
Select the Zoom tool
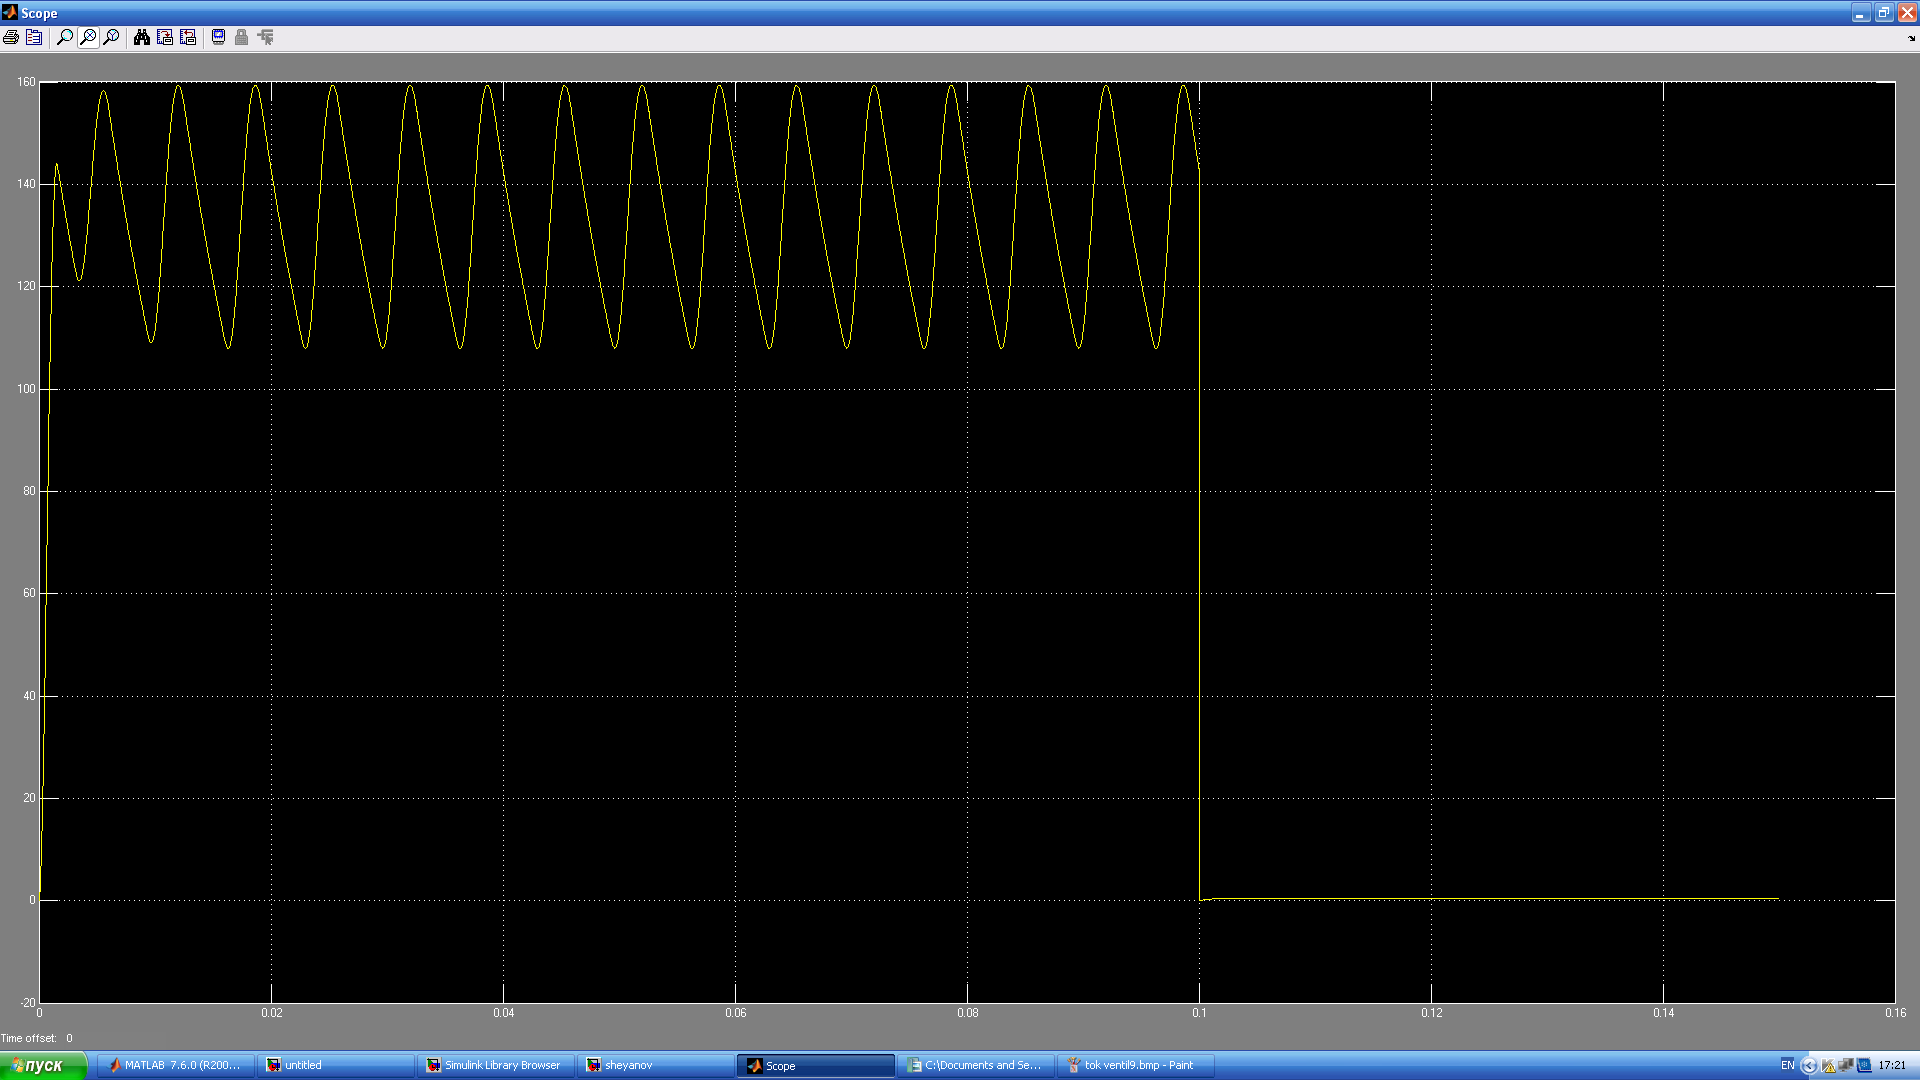pyautogui.click(x=65, y=37)
